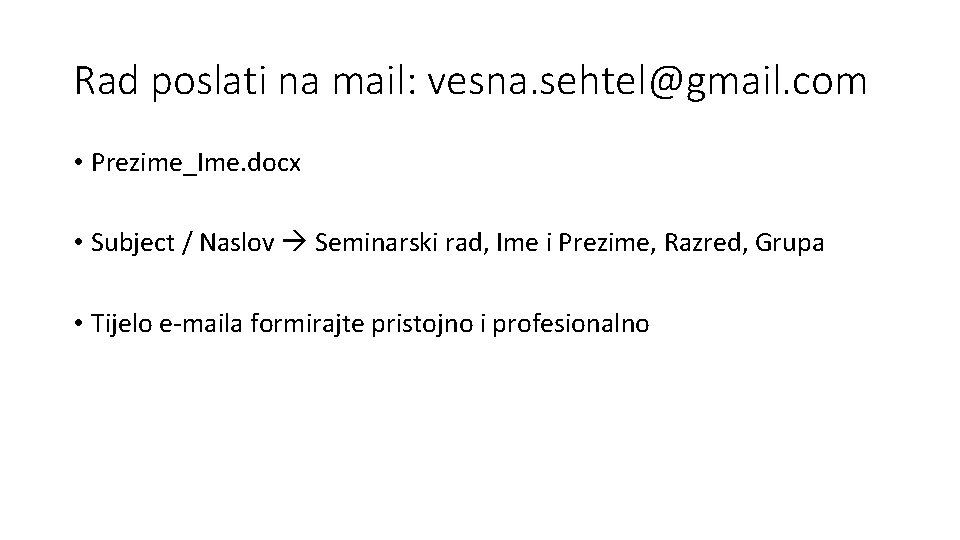Click the bullet before Tijelo e-maila
Viewport: 960px width, 540px height.
[79, 324]
